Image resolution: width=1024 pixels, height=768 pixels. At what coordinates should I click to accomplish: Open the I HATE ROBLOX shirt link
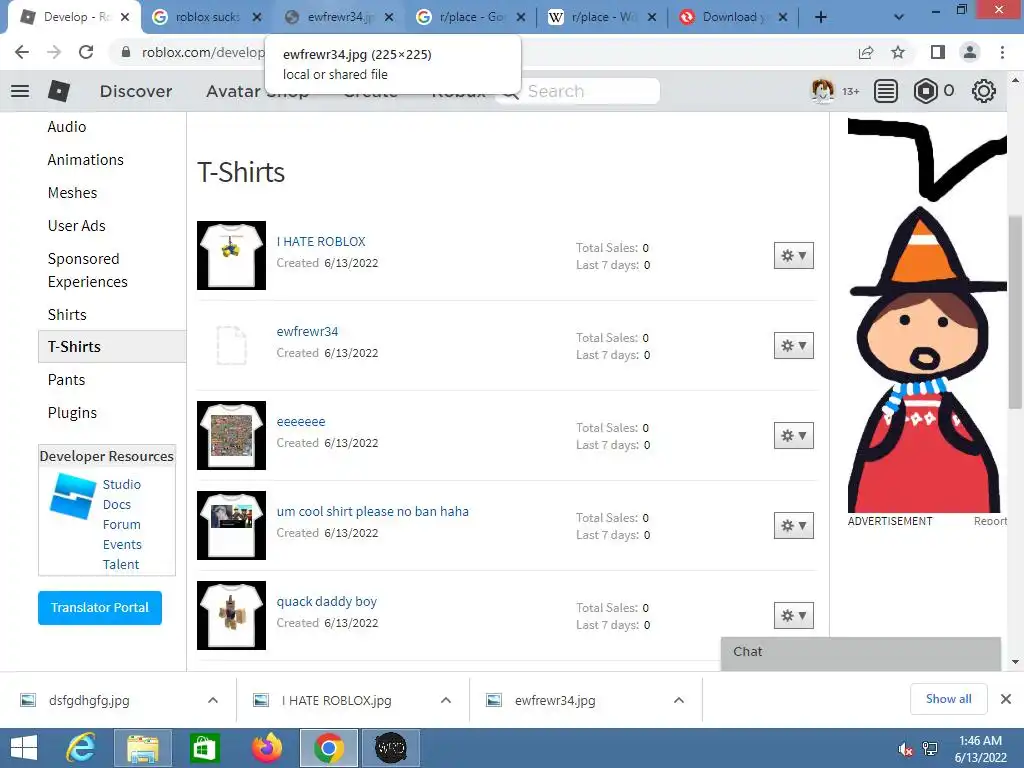click(321, 242)
